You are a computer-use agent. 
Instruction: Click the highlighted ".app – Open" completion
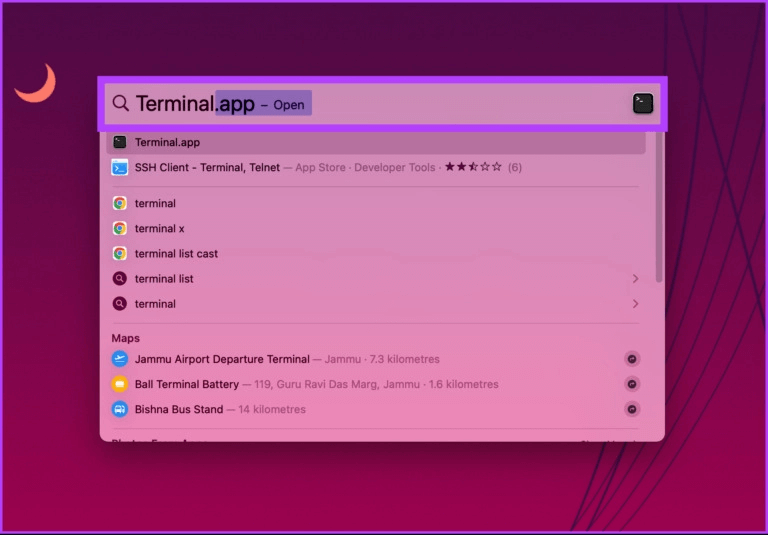(x=264, y=103)
